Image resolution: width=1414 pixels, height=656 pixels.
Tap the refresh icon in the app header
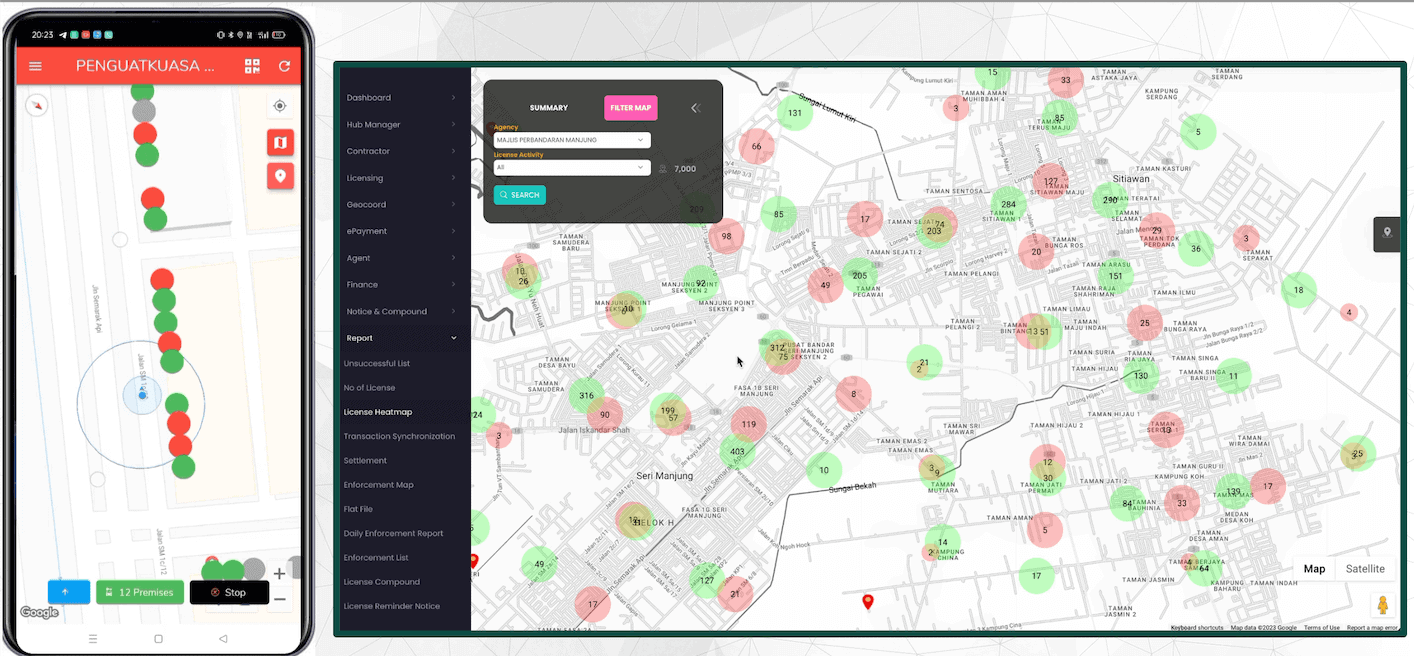tap(285, 66)
